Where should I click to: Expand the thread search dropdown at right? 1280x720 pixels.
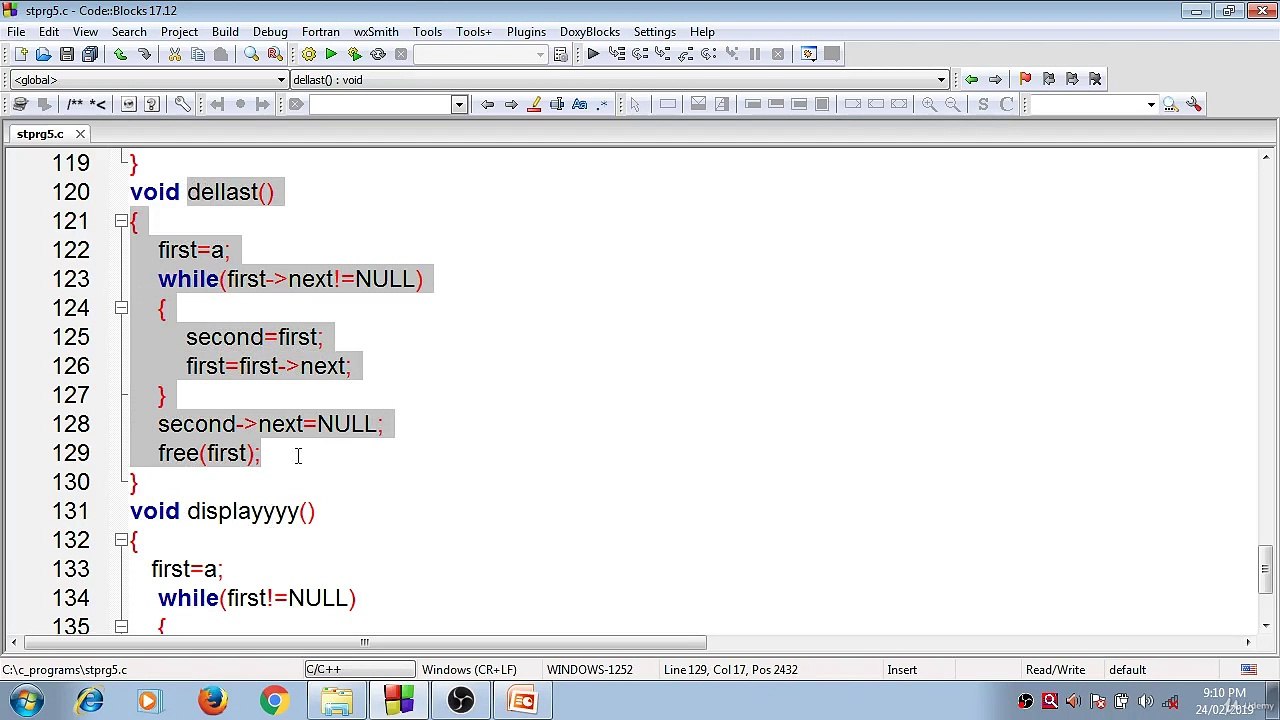tap(1151, 104)
